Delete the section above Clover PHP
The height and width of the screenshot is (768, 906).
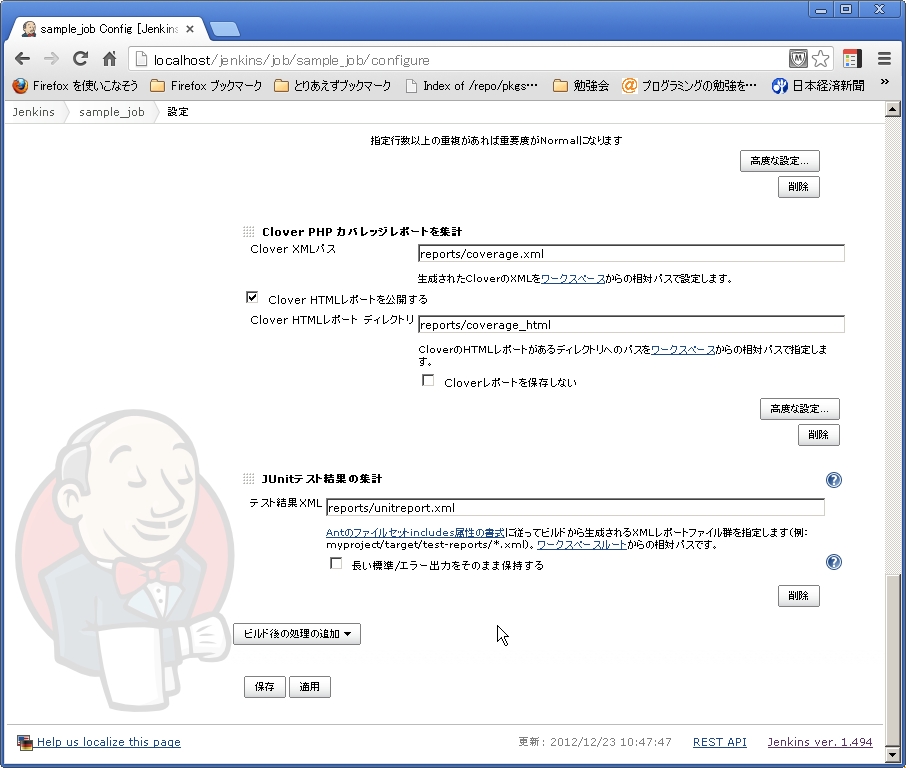pyautogui.click(x=799, y=187)
